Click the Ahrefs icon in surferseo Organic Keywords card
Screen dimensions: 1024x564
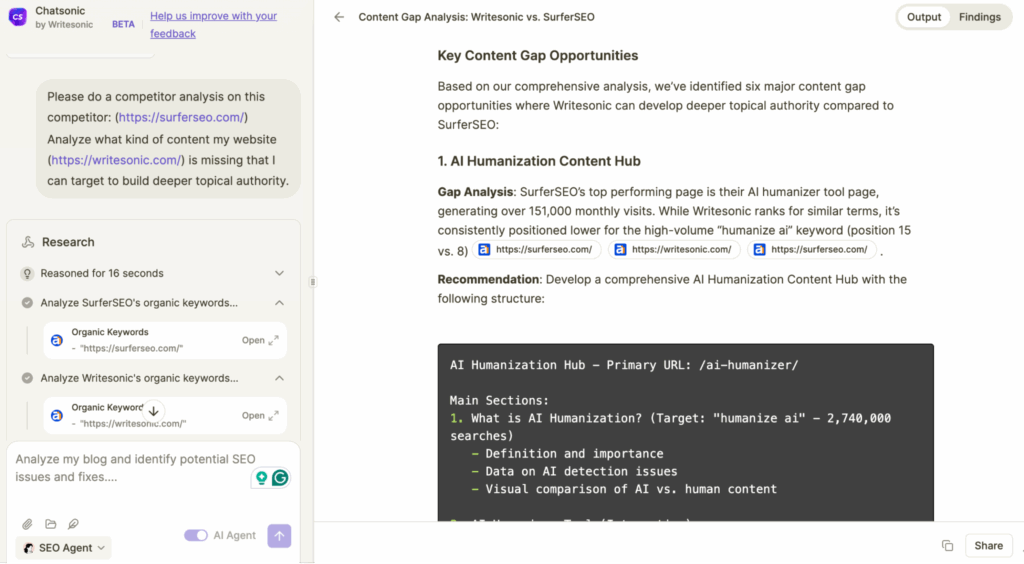click(57, 340)
